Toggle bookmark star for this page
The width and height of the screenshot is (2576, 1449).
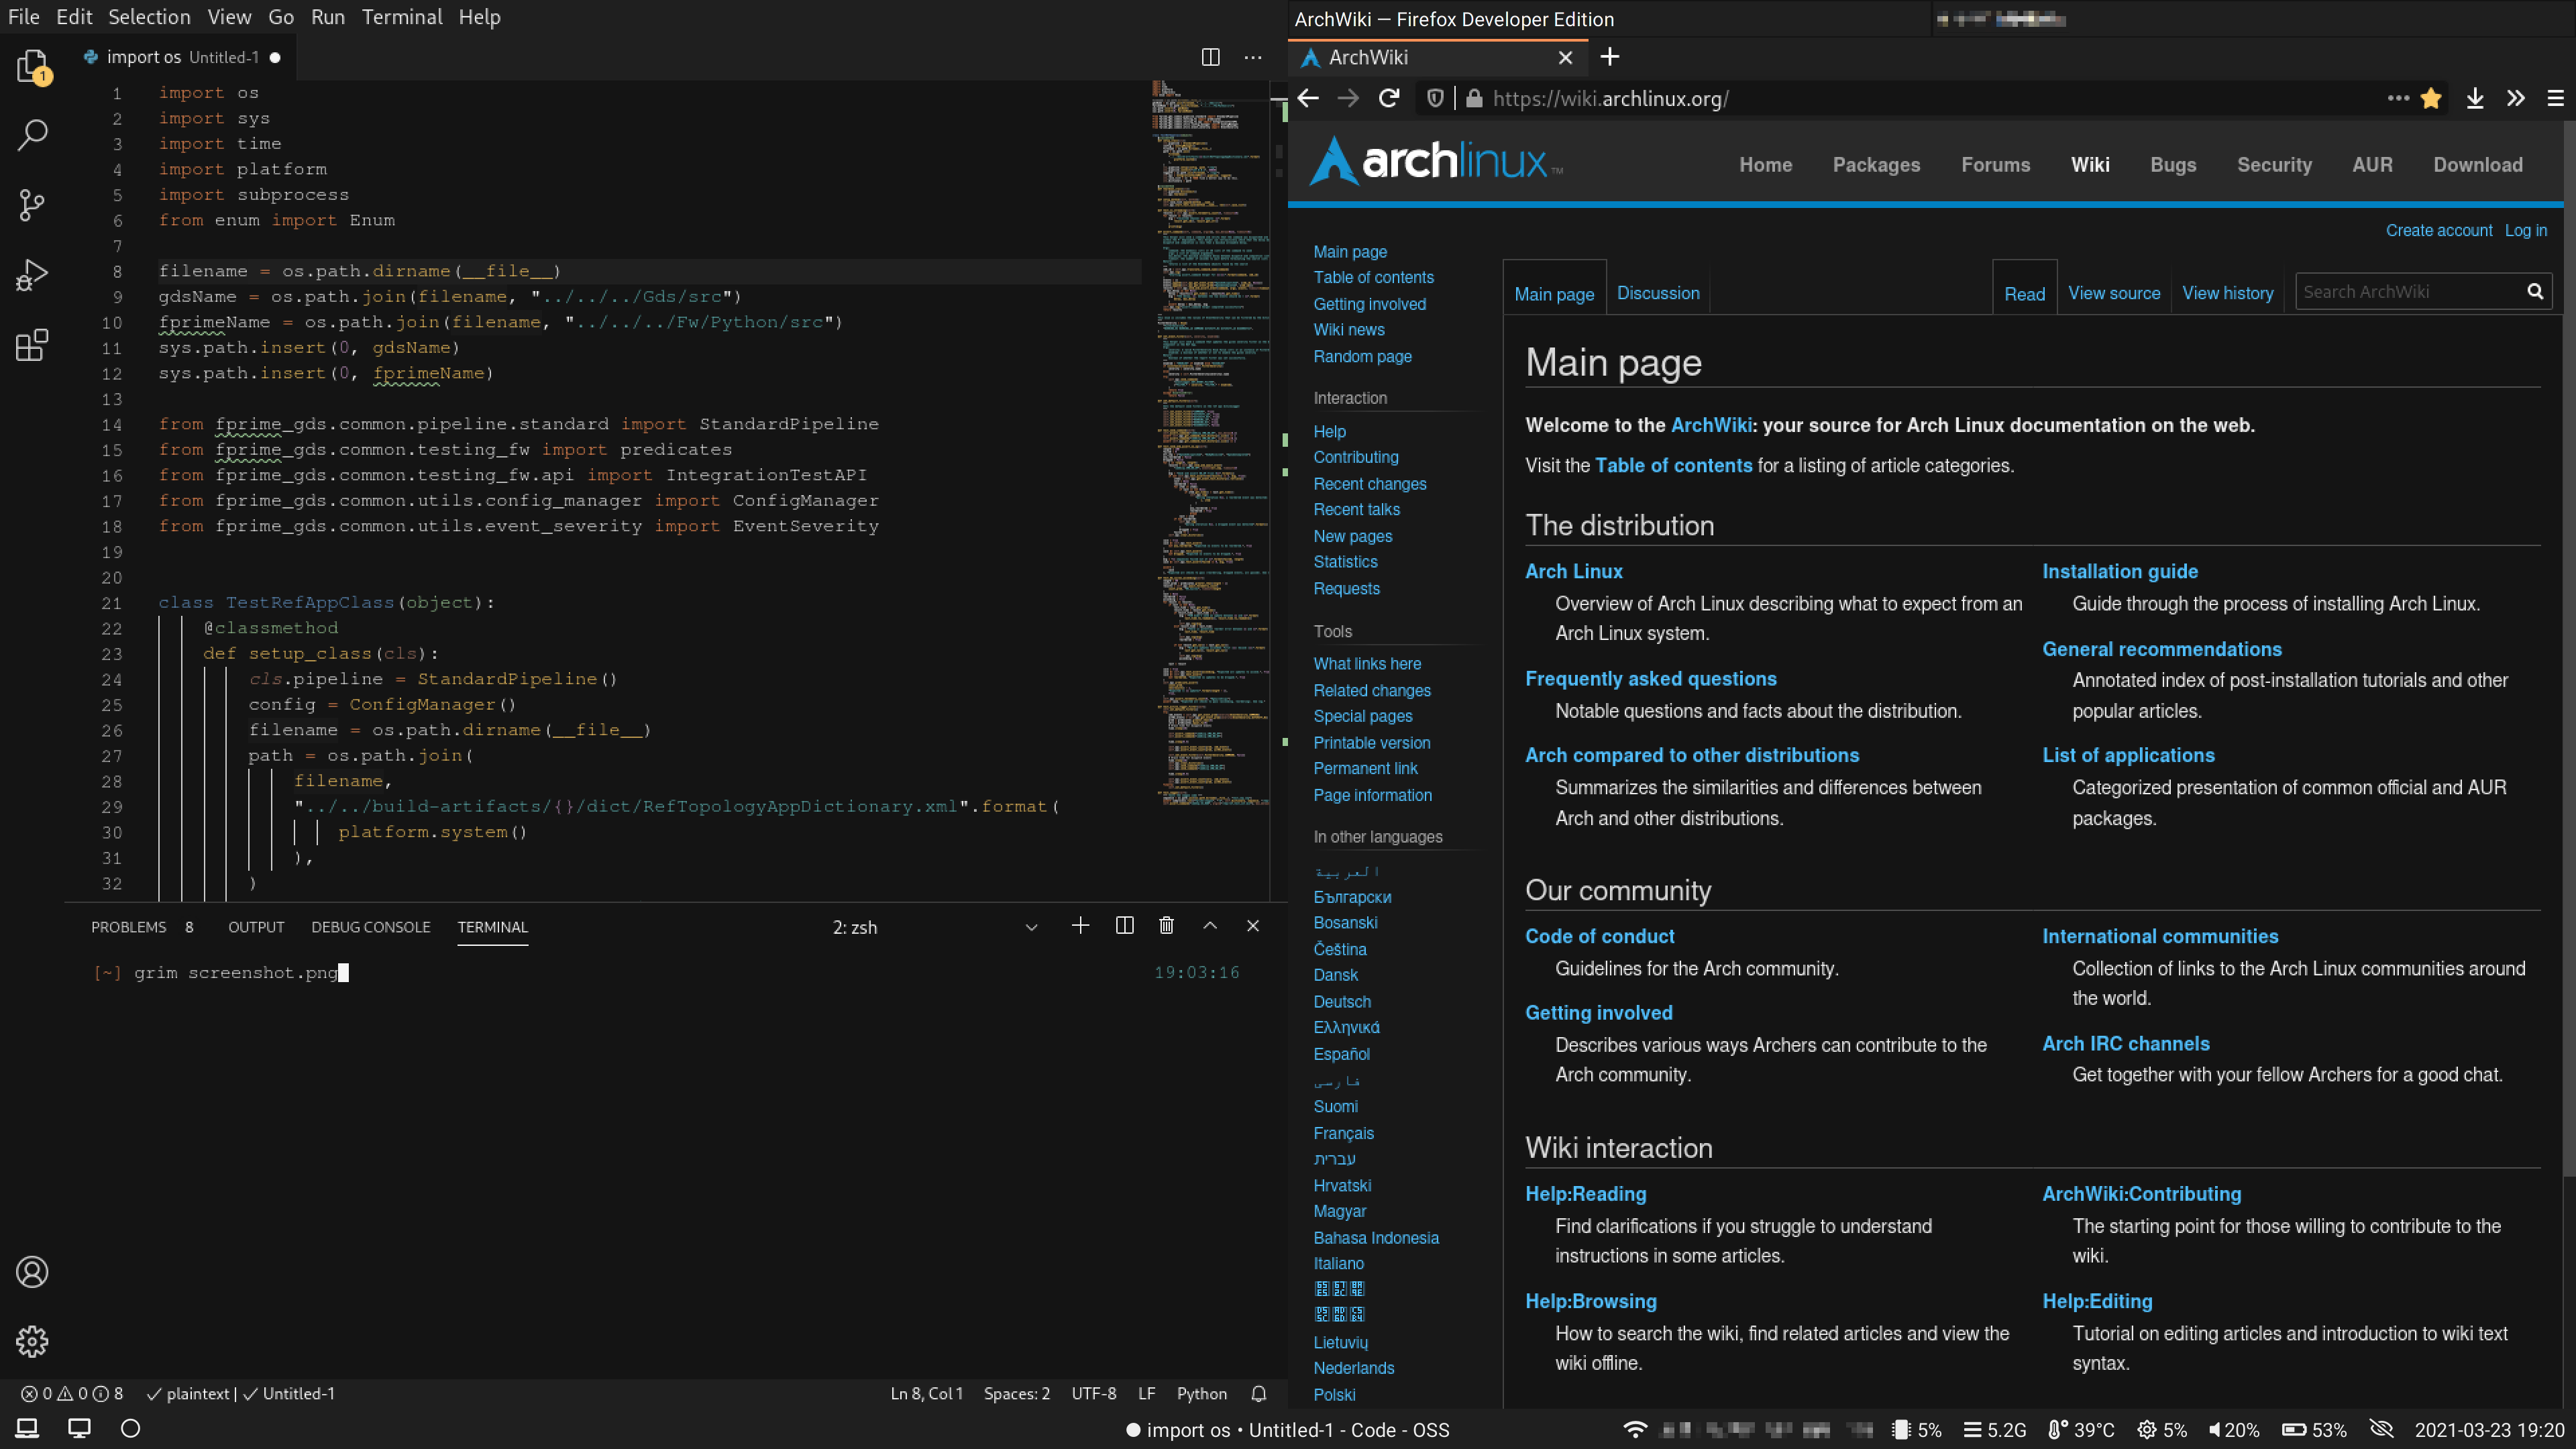pyautogui.click(x=2432, y=98)
